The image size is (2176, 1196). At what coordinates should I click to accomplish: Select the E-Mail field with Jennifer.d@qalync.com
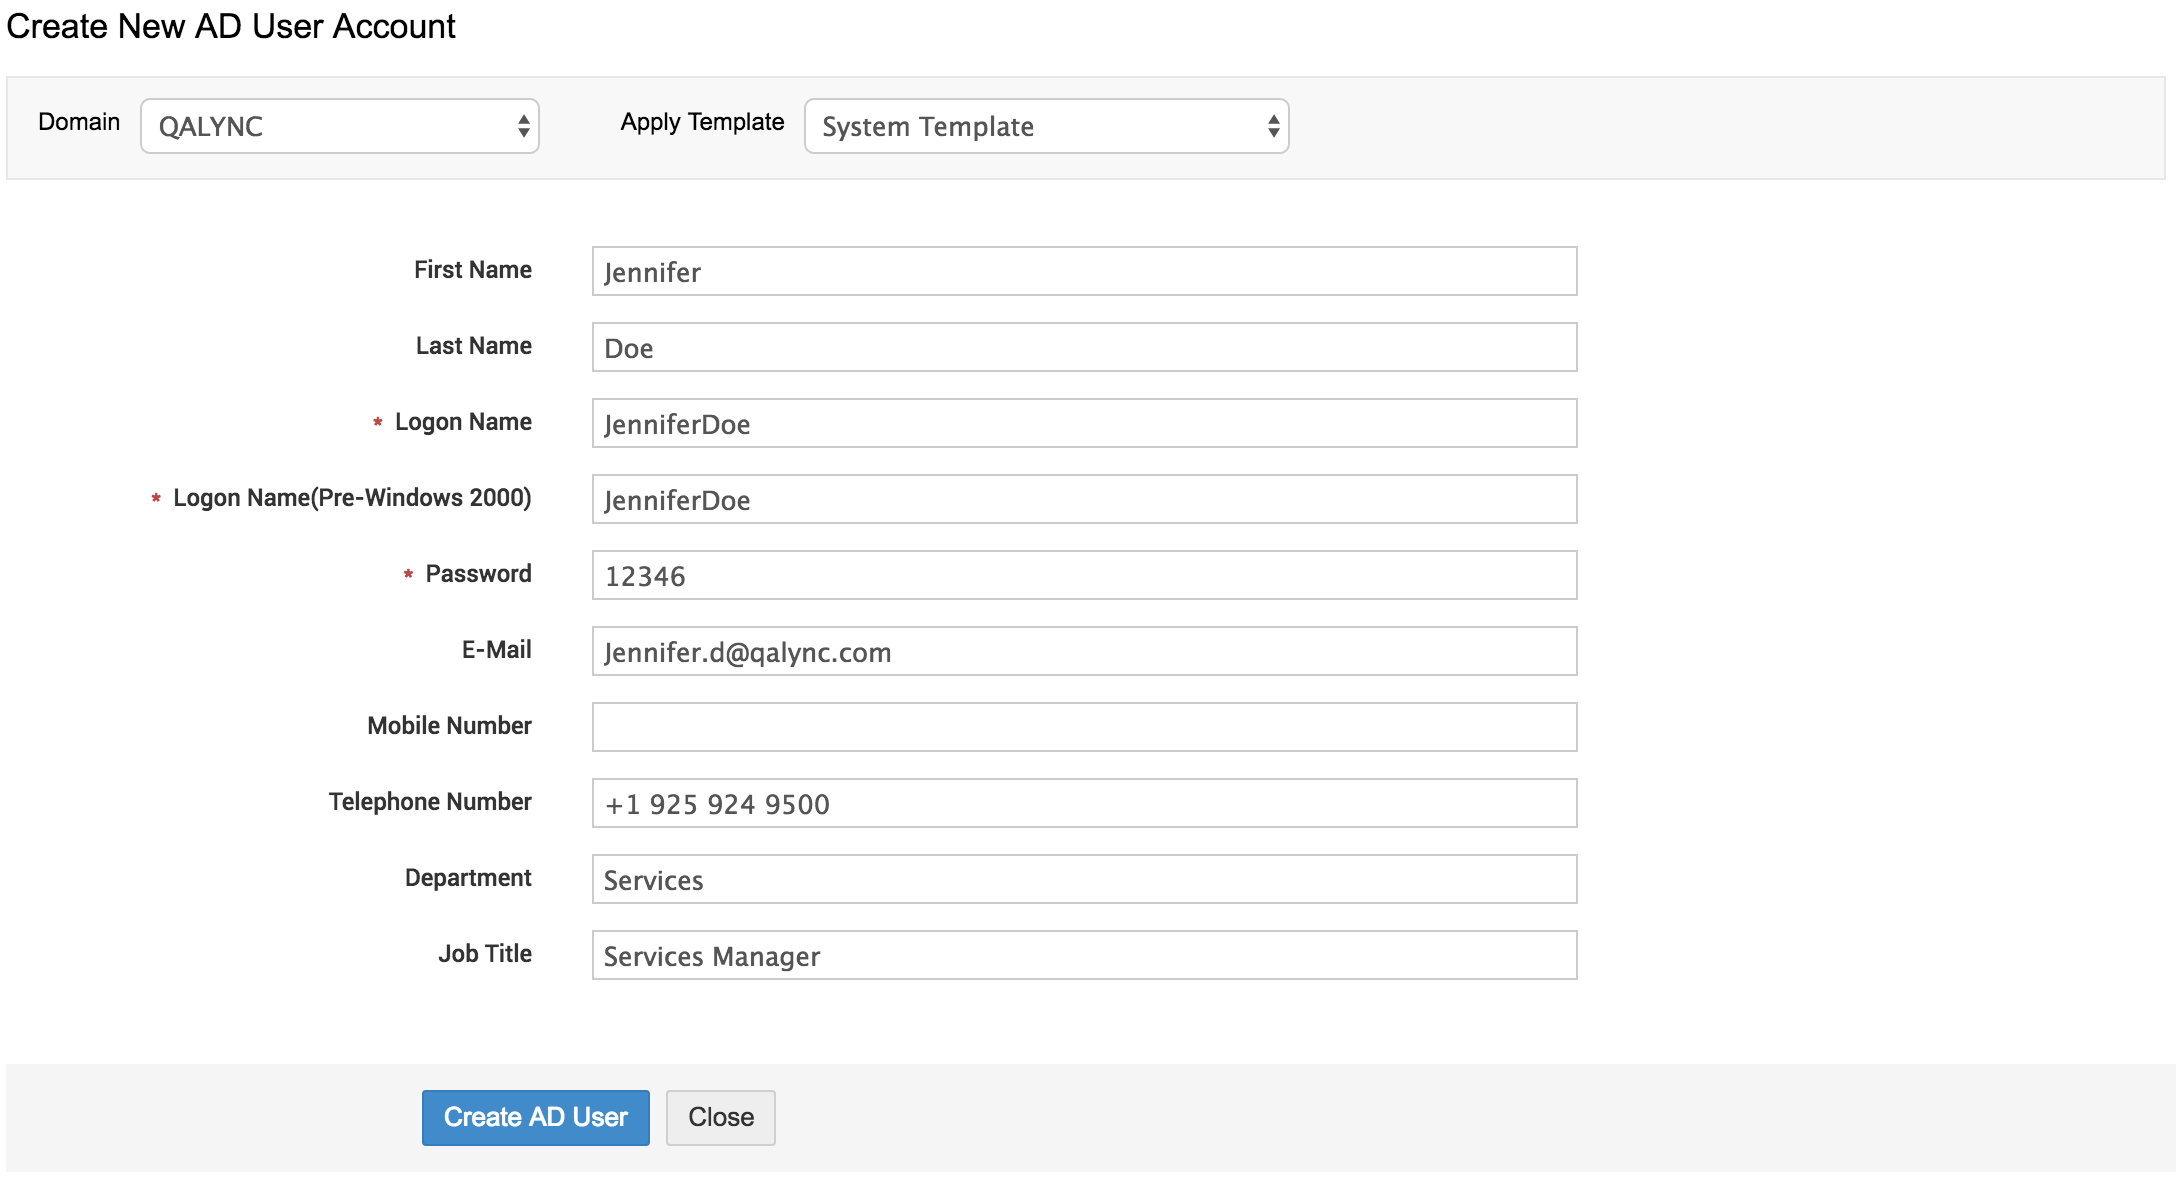pyautogui.click(x=1083, y=651)
